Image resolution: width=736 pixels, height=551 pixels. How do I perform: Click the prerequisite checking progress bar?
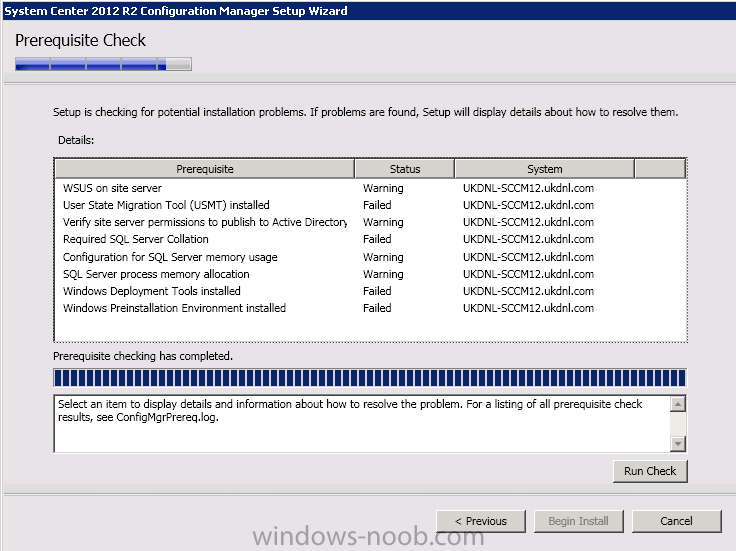click(370, 378)
